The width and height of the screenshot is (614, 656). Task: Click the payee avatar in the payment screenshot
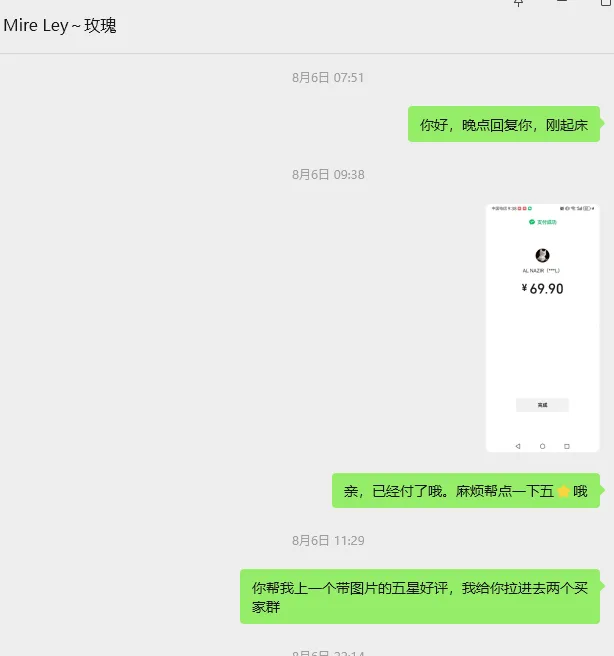pyautogui.click(x=542, y=255)
